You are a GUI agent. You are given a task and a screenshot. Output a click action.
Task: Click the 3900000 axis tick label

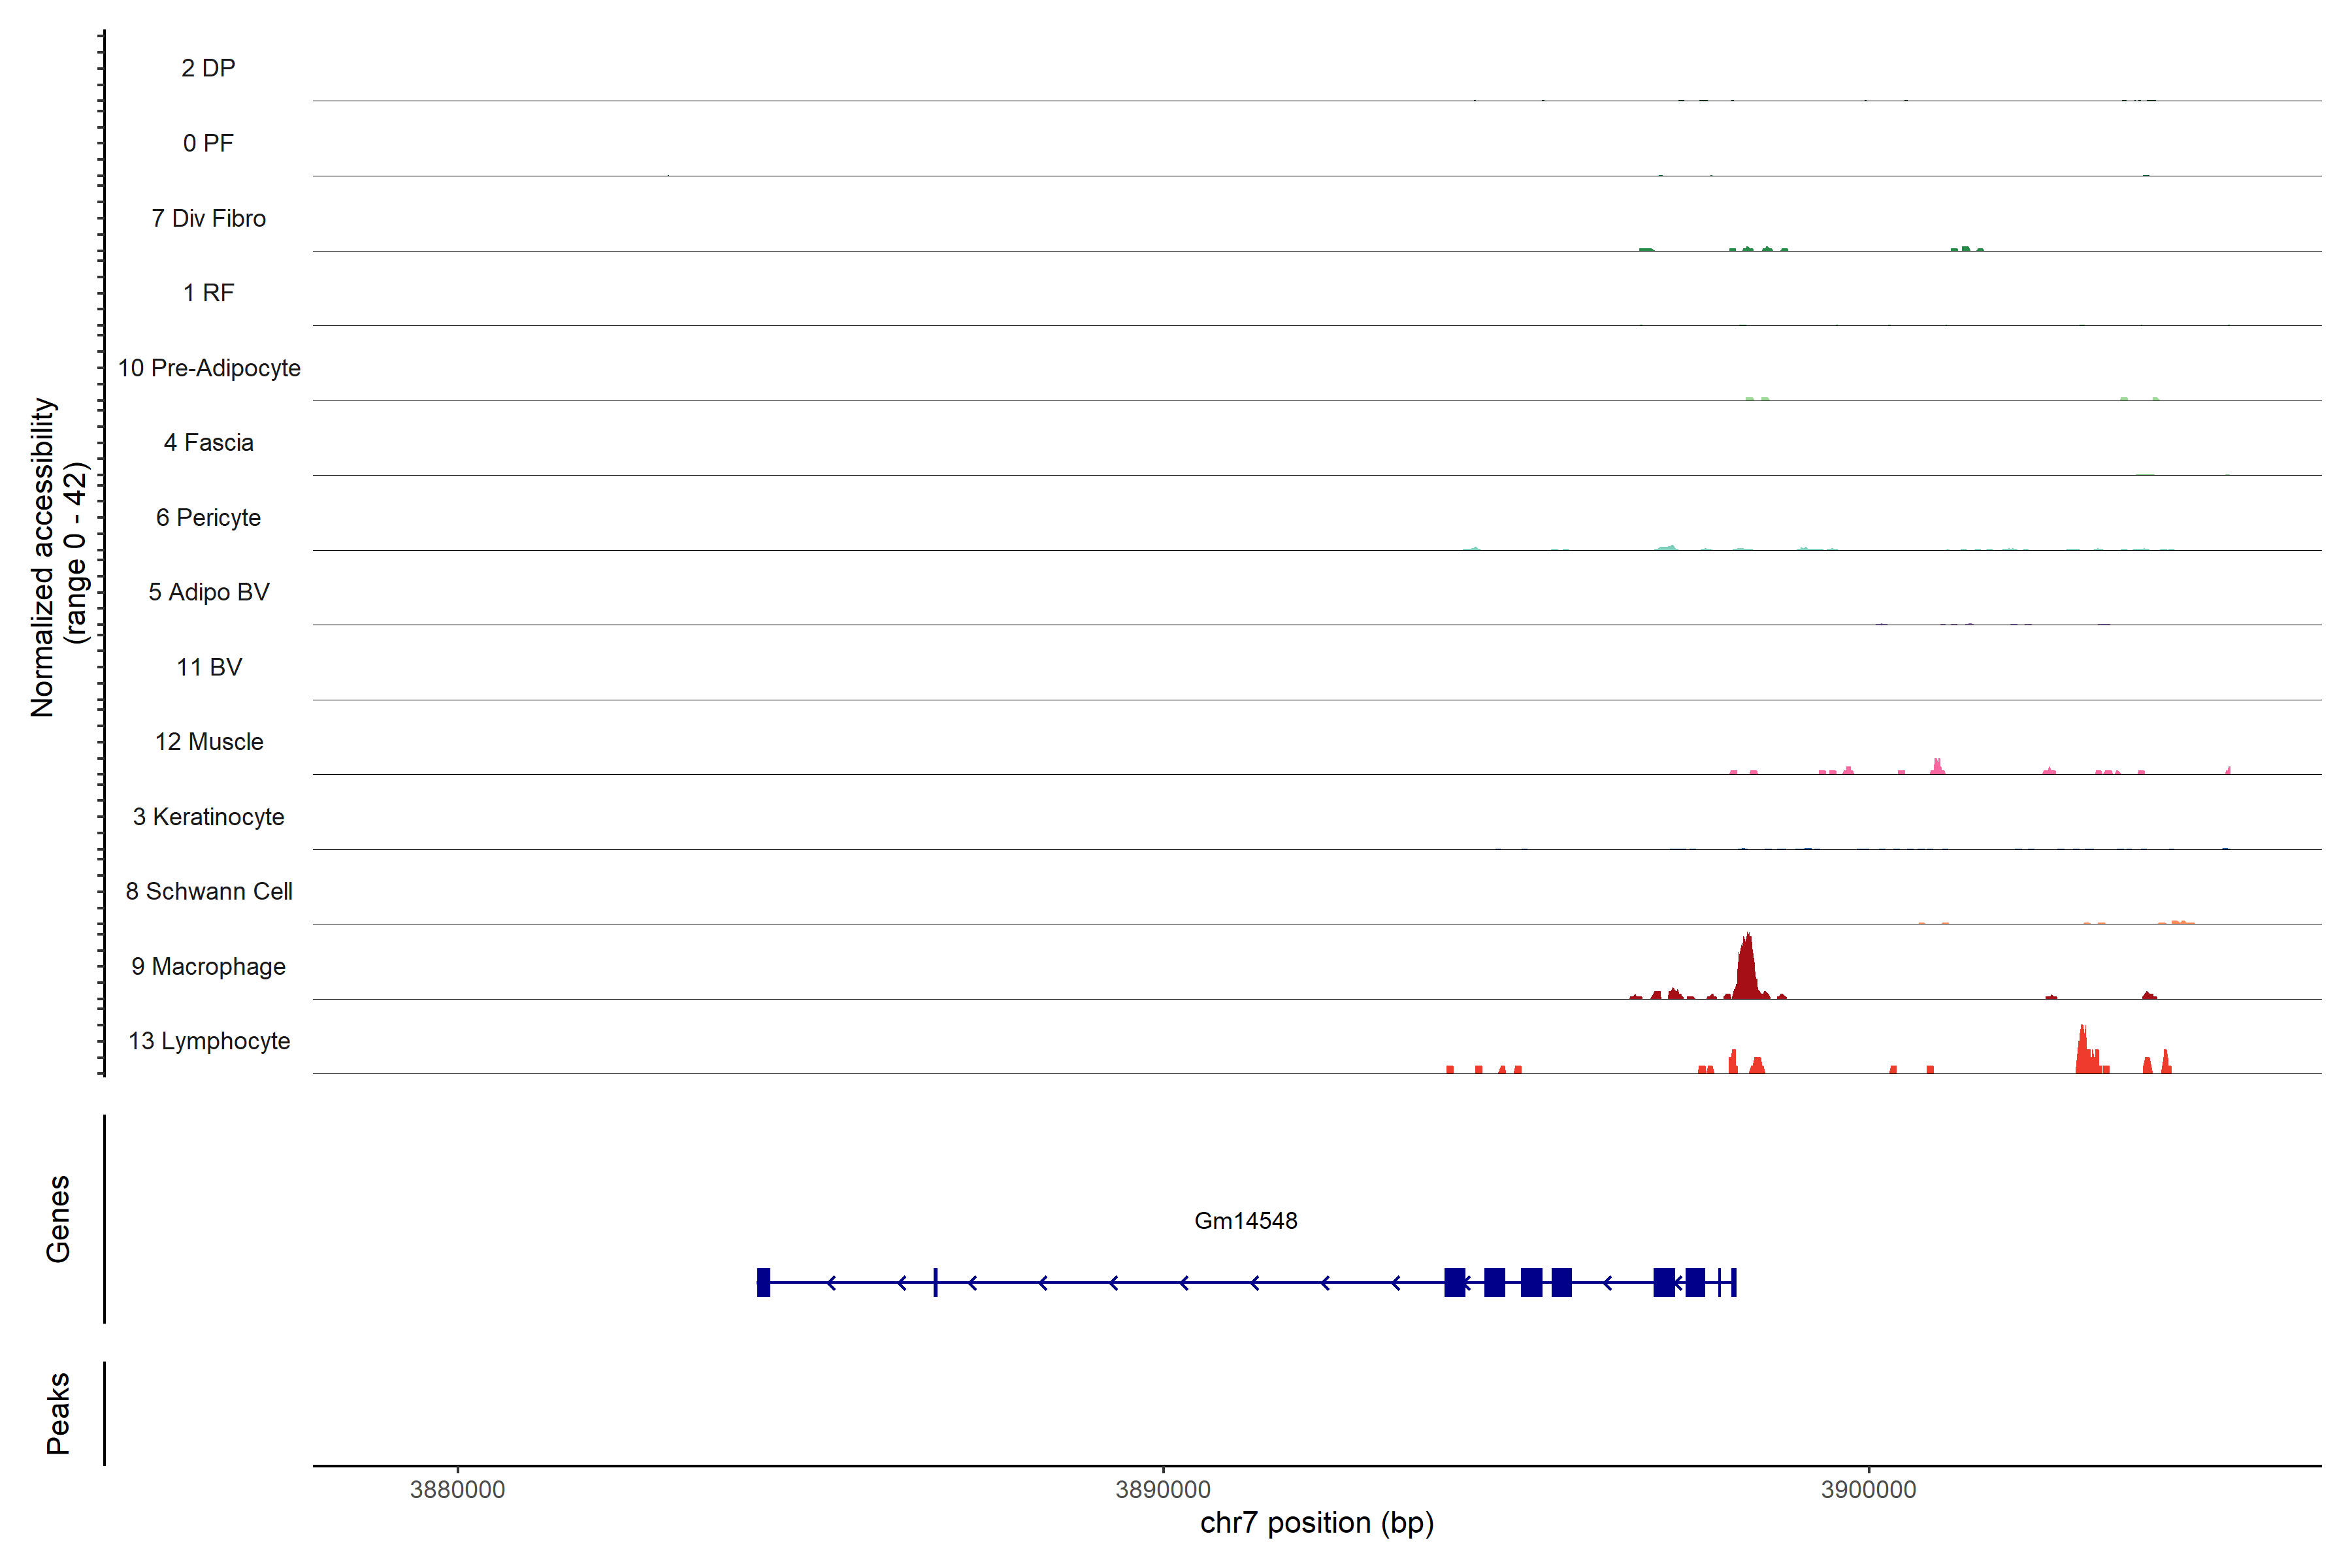click(x=1868, y=1489)
